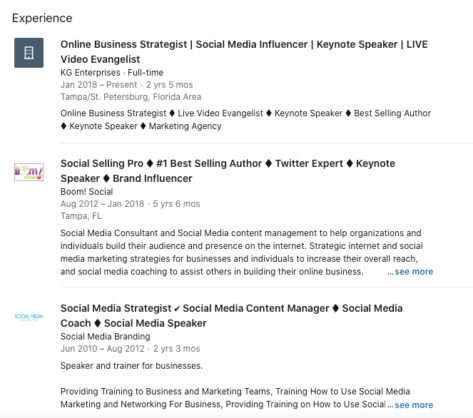Click the Aug 2012 – Jan 2018 date range
473x418 pixels.
coord(102,204)
